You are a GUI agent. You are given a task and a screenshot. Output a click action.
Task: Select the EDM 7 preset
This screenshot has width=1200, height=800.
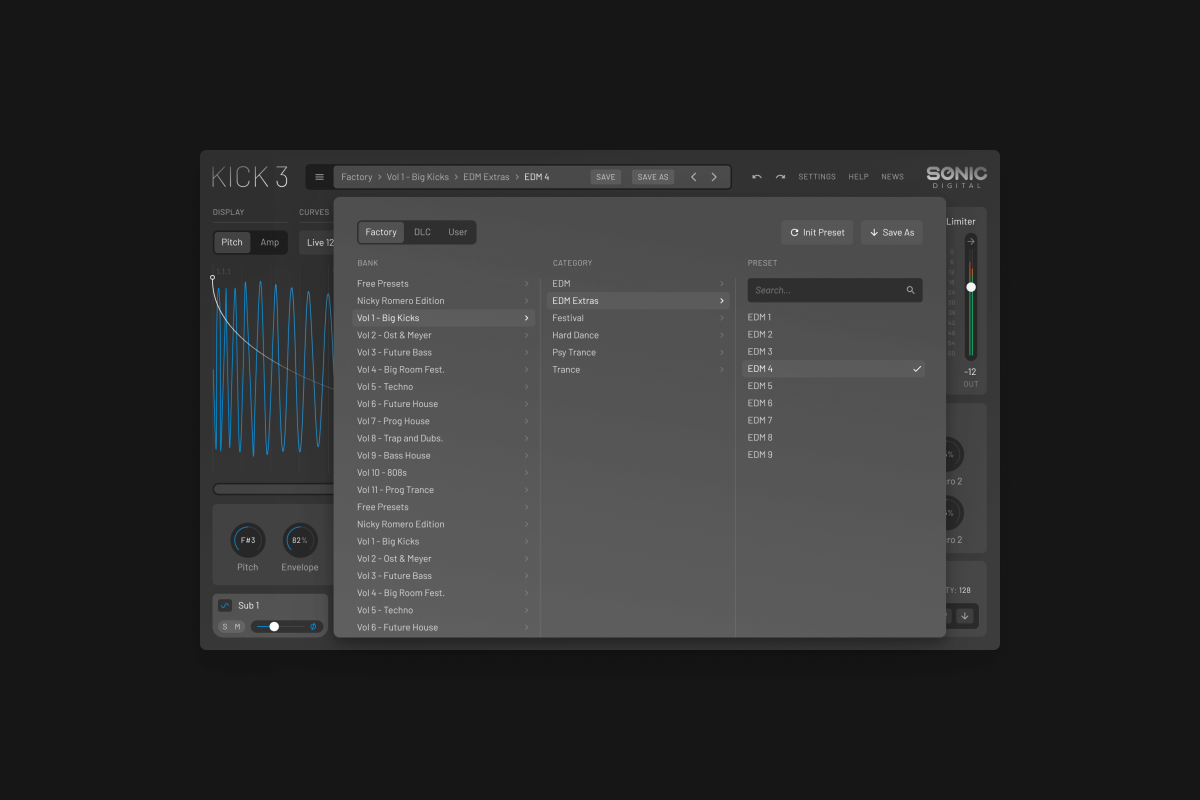(760, 420)
